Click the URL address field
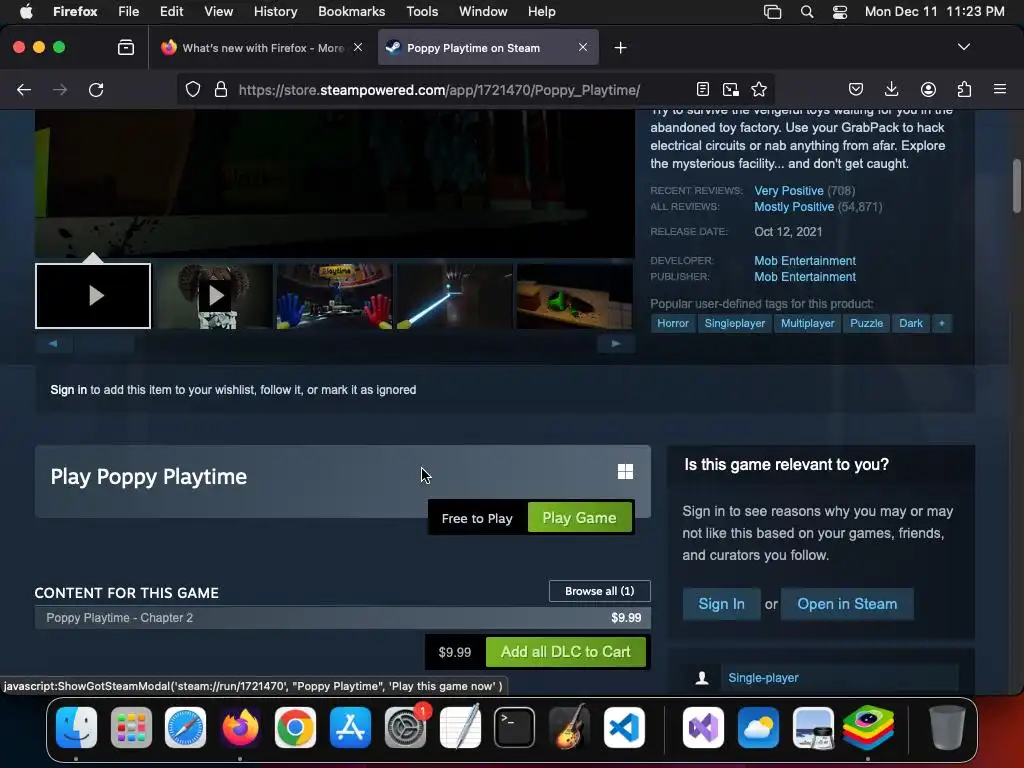This screenshot has height=768, width=1024. point(439,89)
